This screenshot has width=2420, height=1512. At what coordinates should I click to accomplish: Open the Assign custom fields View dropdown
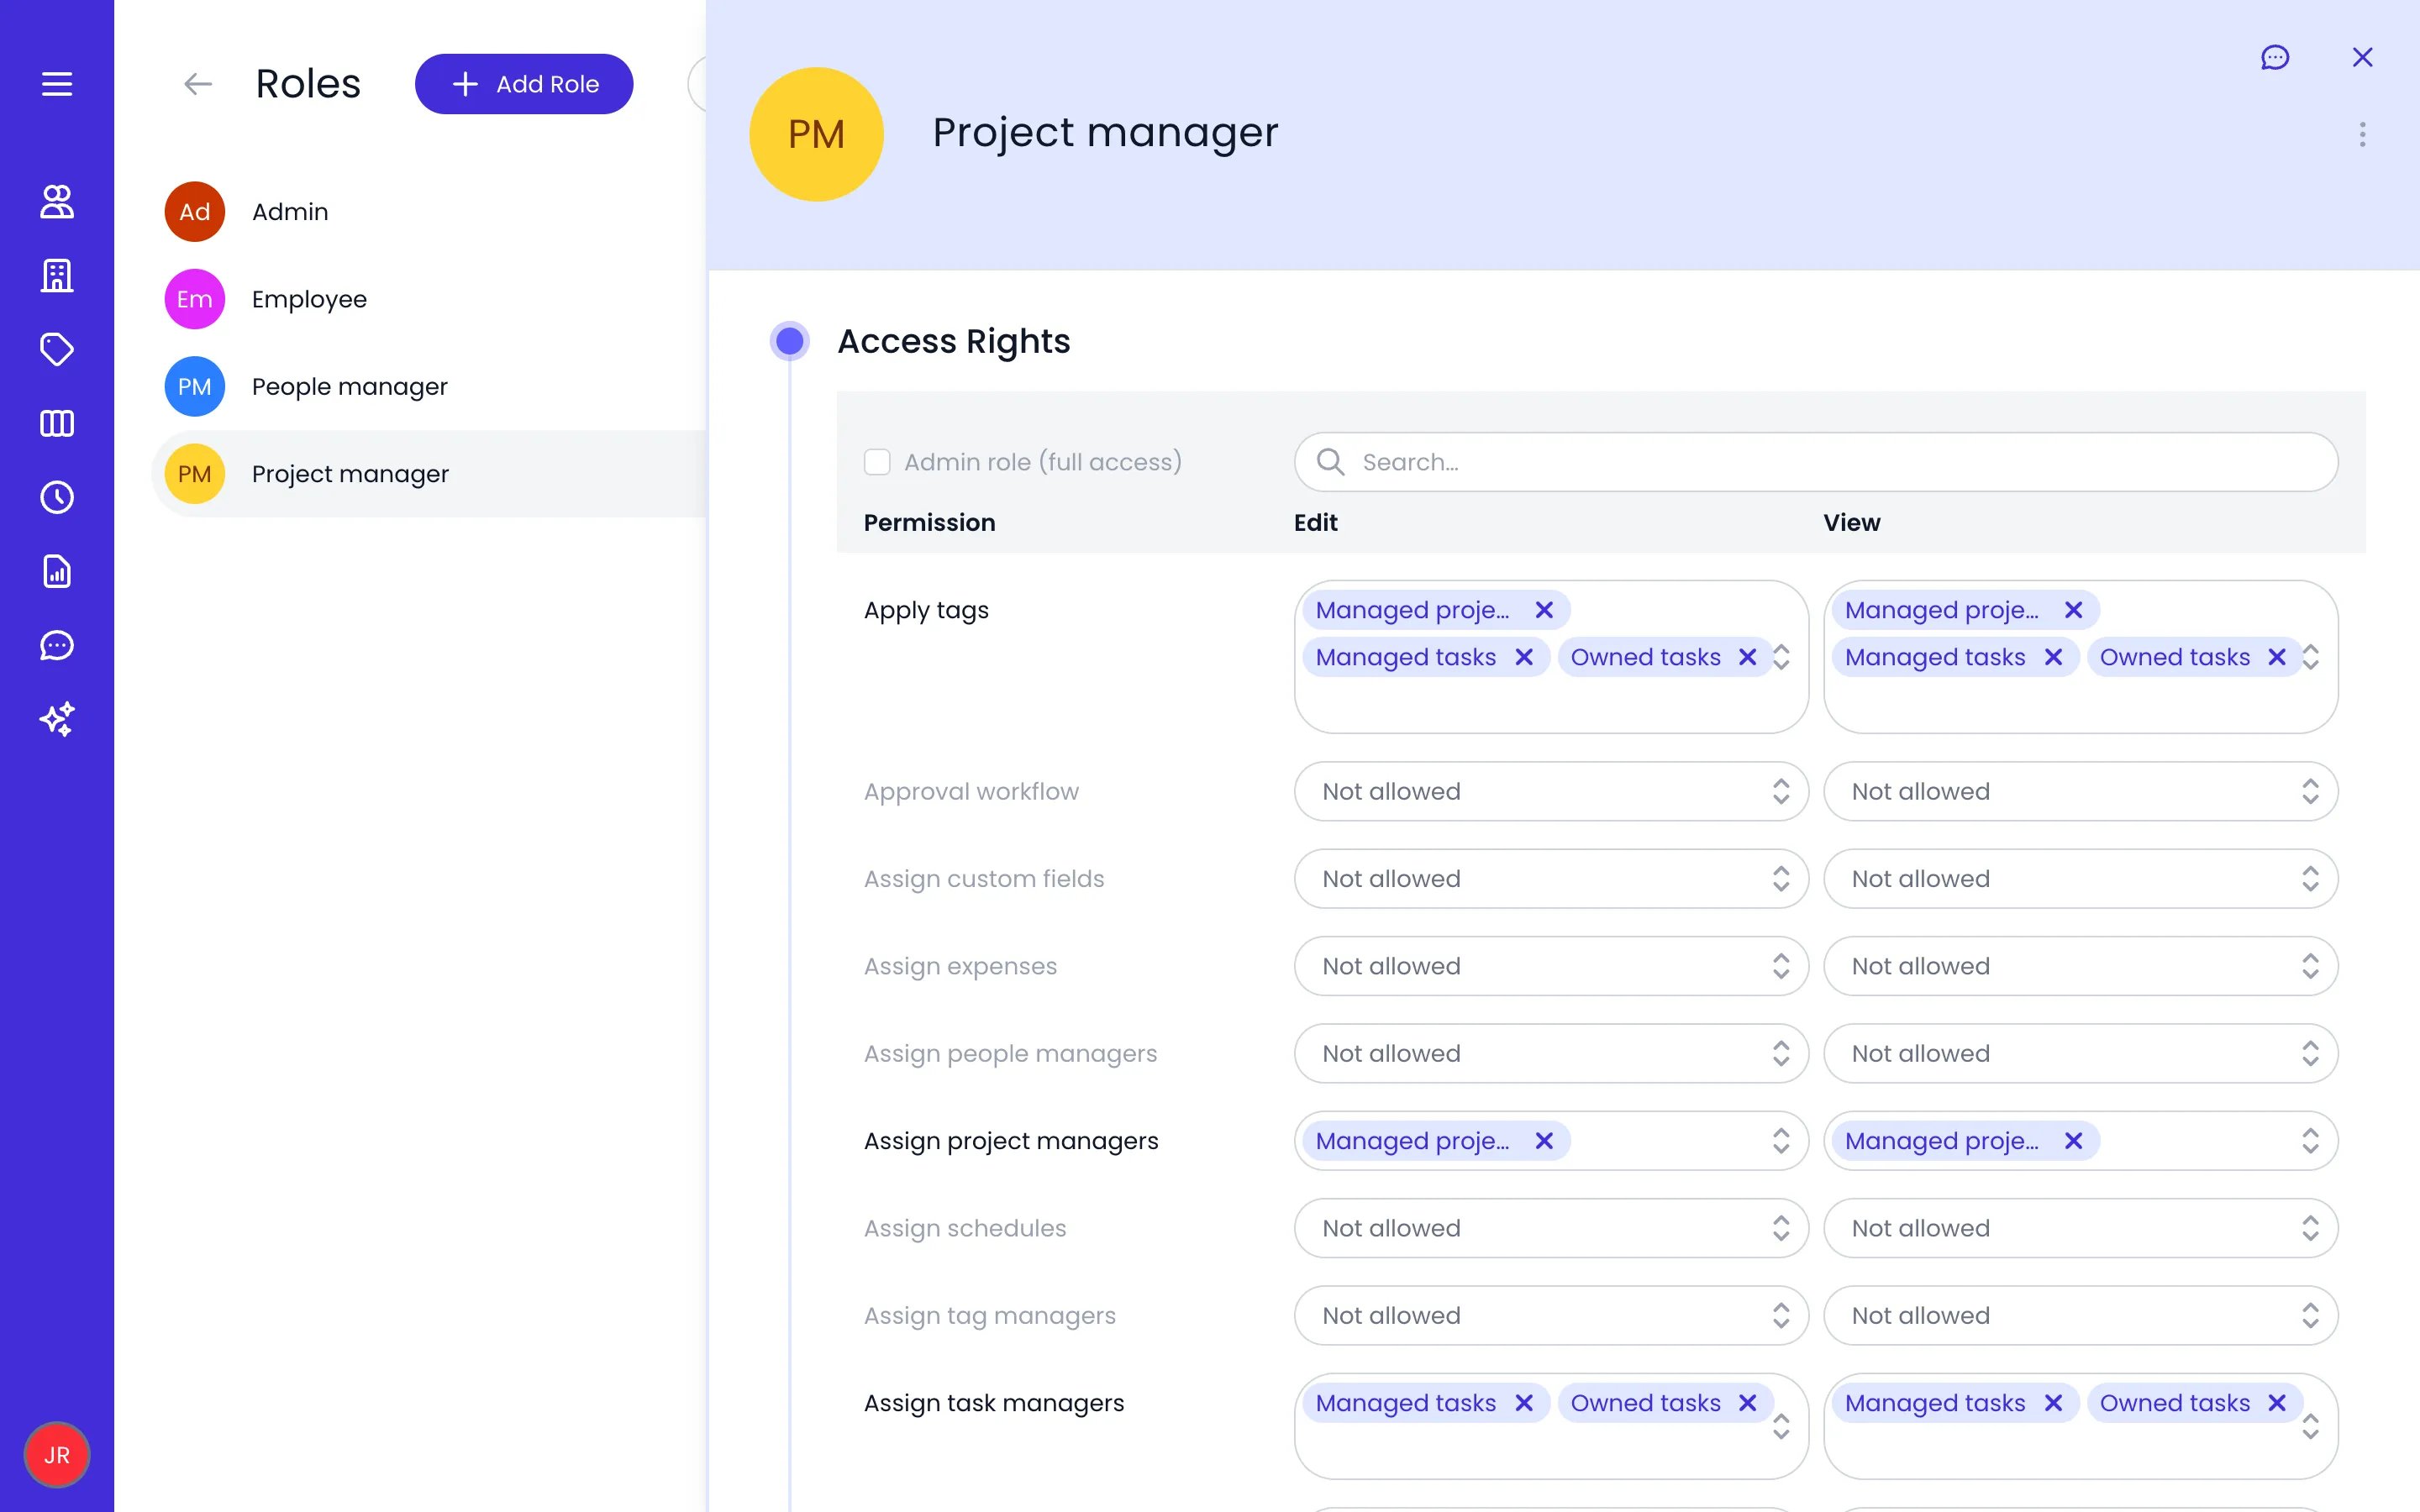coord(2080,879)
